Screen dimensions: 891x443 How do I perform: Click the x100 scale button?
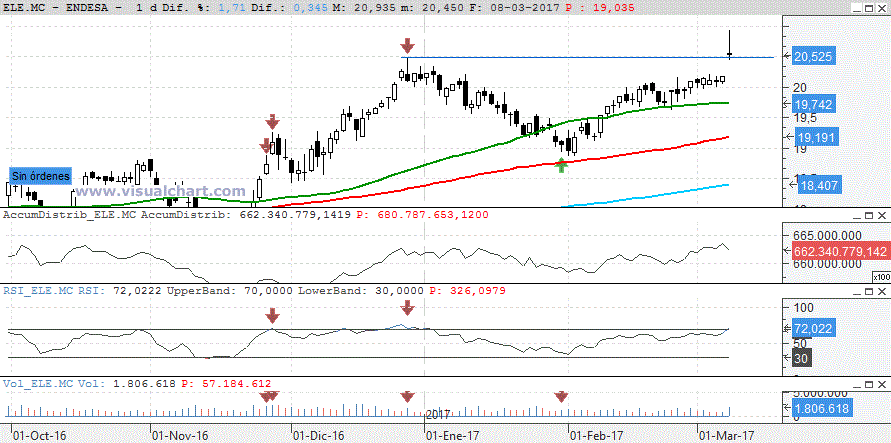coord(881,277)
